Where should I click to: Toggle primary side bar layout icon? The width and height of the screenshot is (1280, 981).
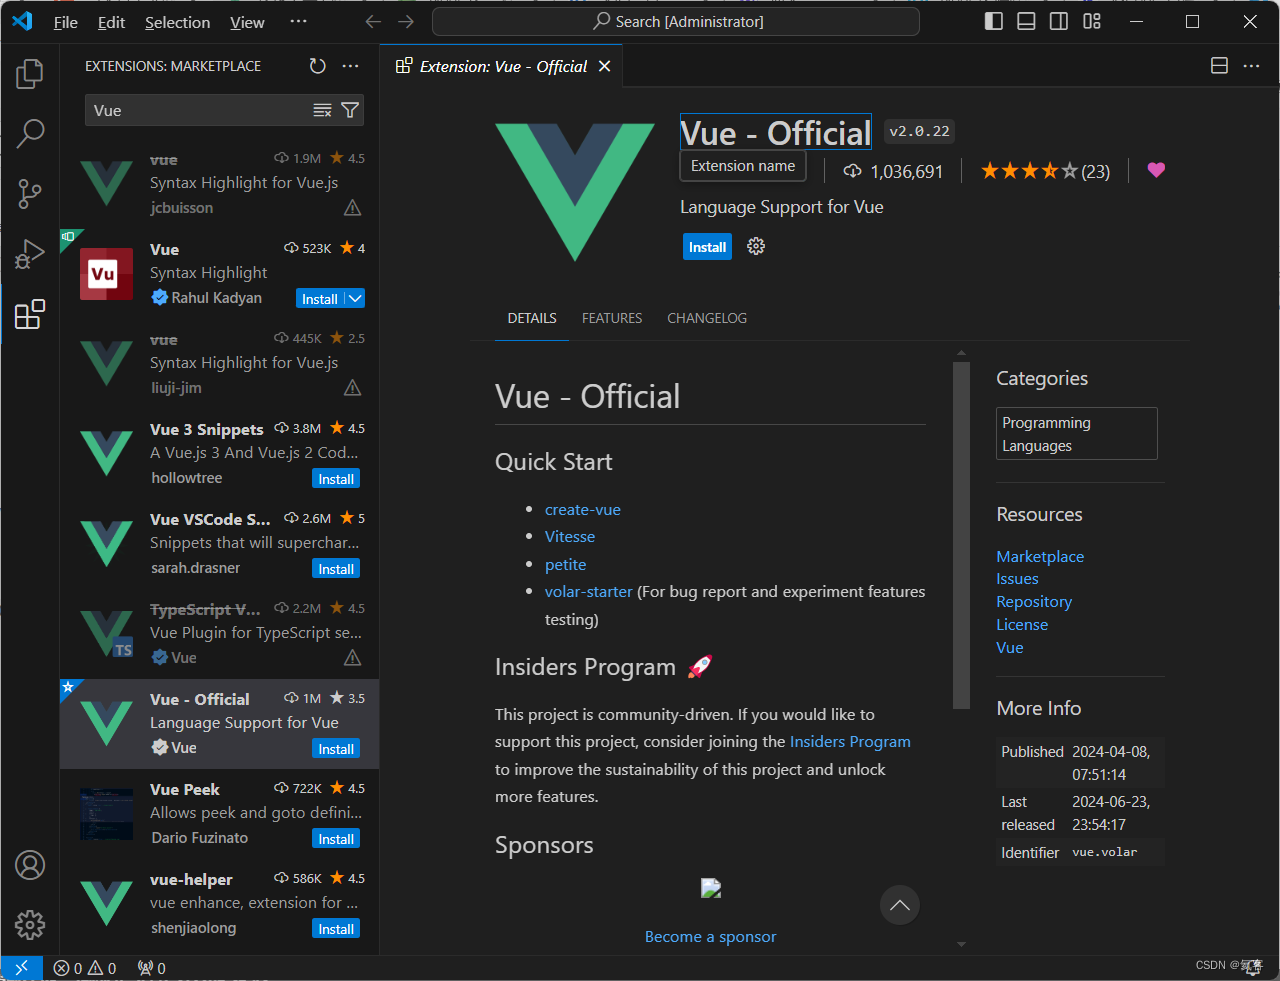(994, 21)
